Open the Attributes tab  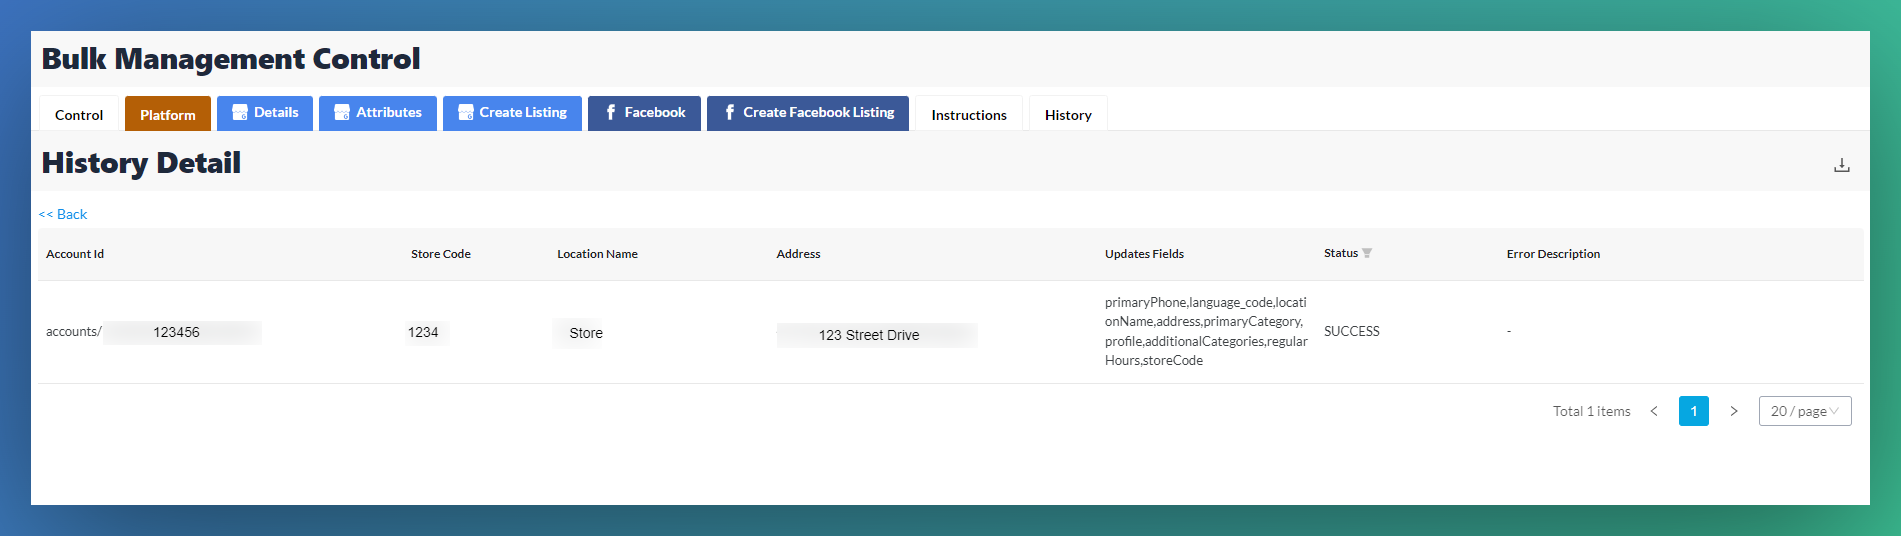[378, 113]
